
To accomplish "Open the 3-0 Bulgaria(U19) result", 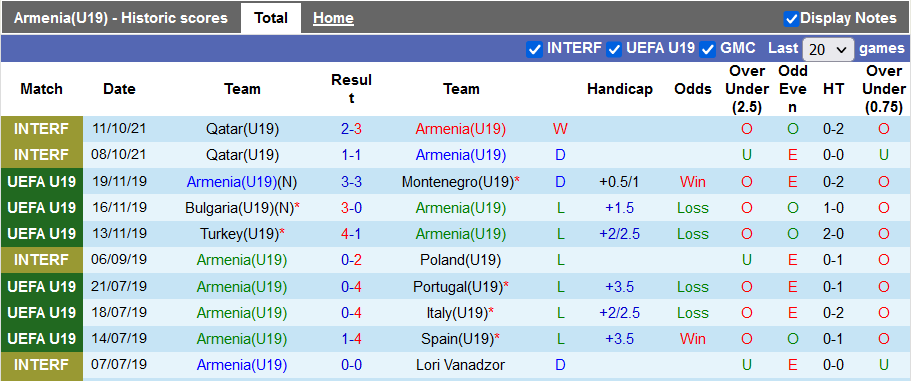I will click(352, 208).
